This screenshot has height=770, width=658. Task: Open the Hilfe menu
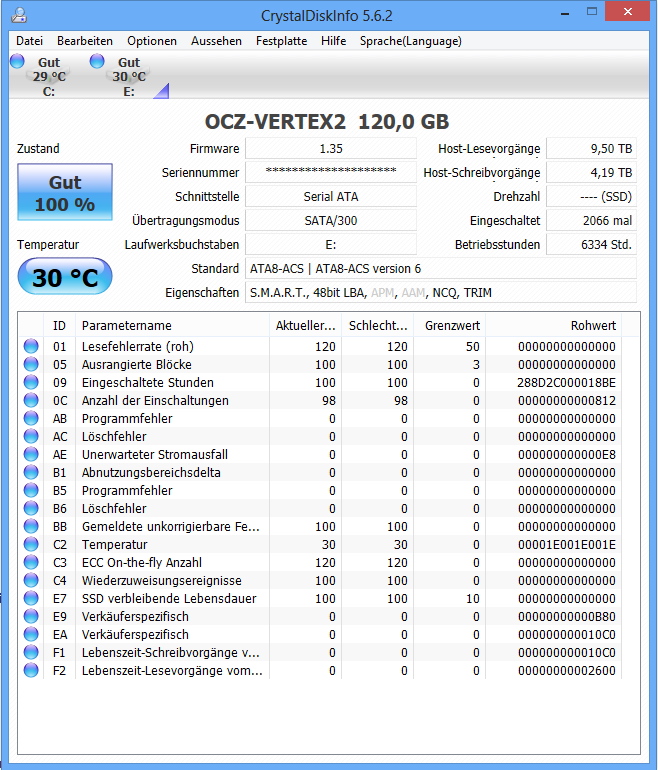[x=333, y=41]
